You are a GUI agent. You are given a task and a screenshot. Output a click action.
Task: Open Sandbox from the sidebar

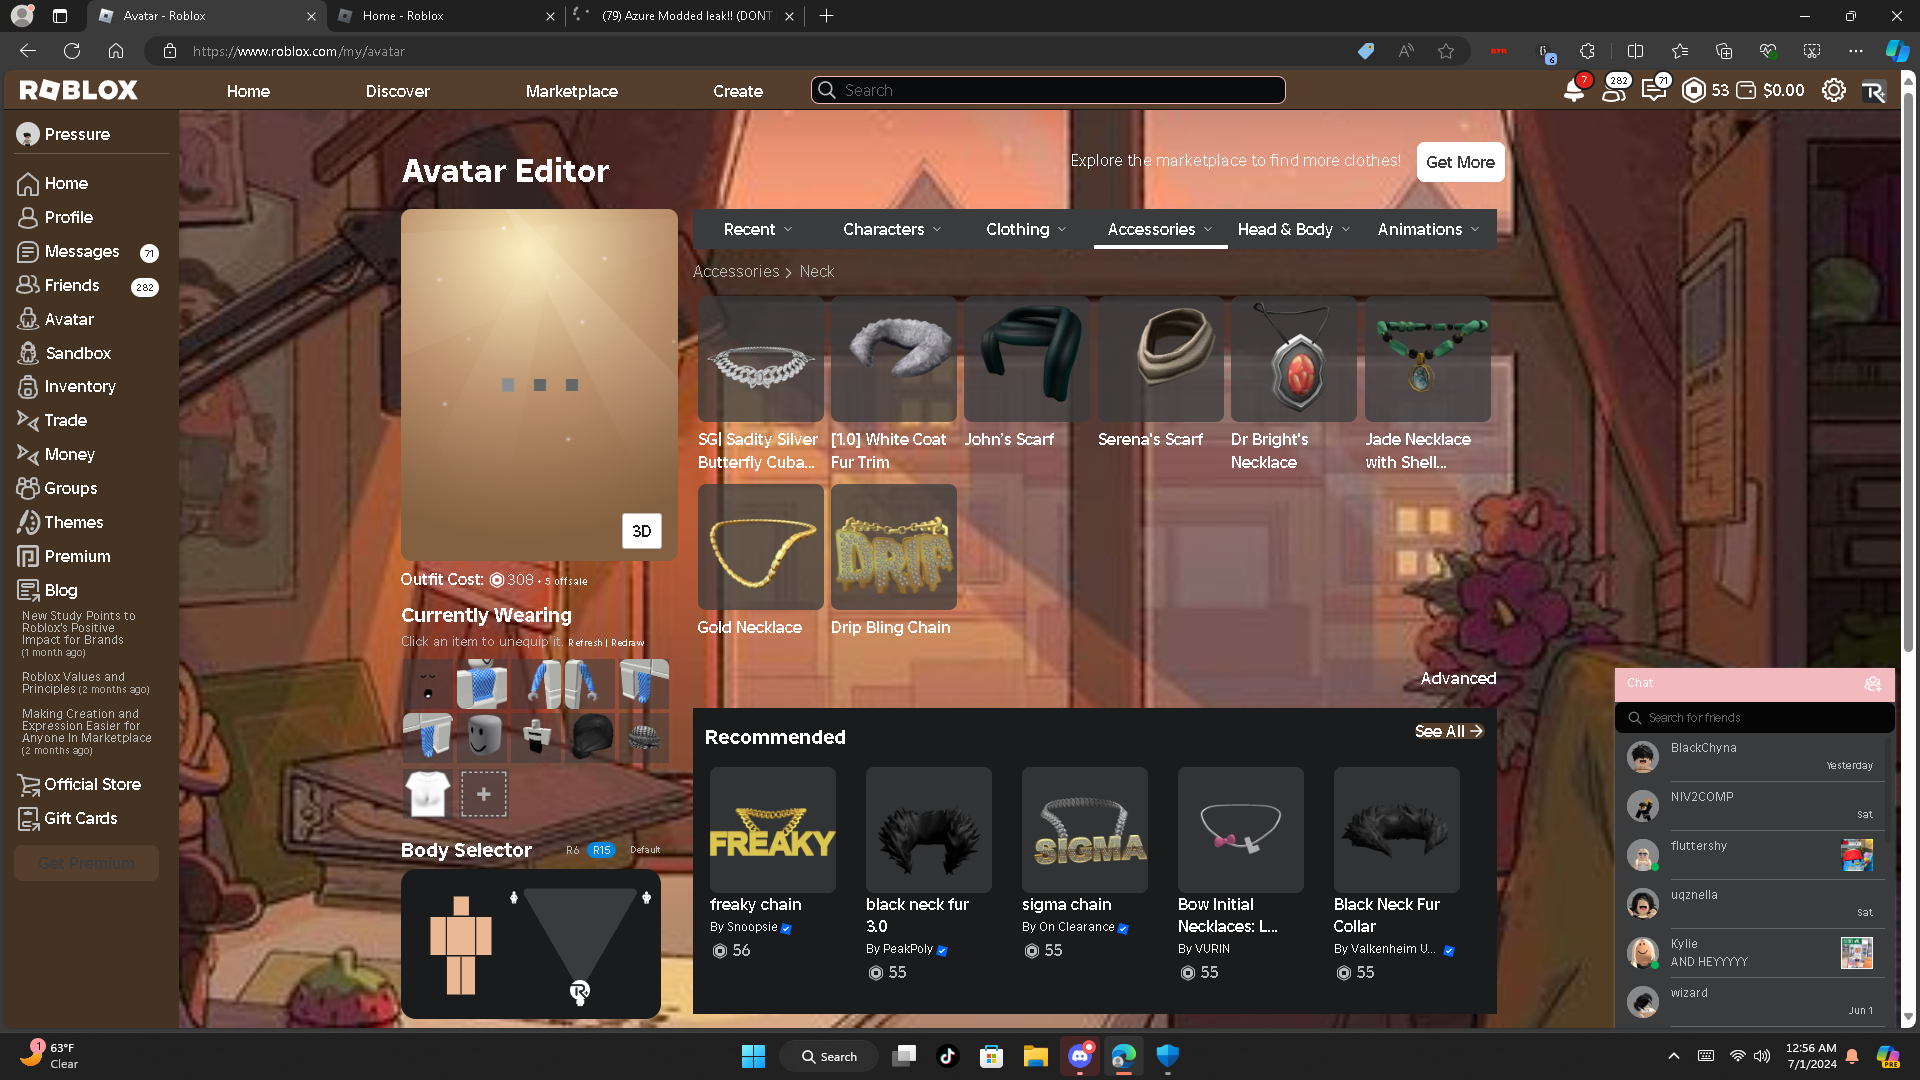coord(78,353)
